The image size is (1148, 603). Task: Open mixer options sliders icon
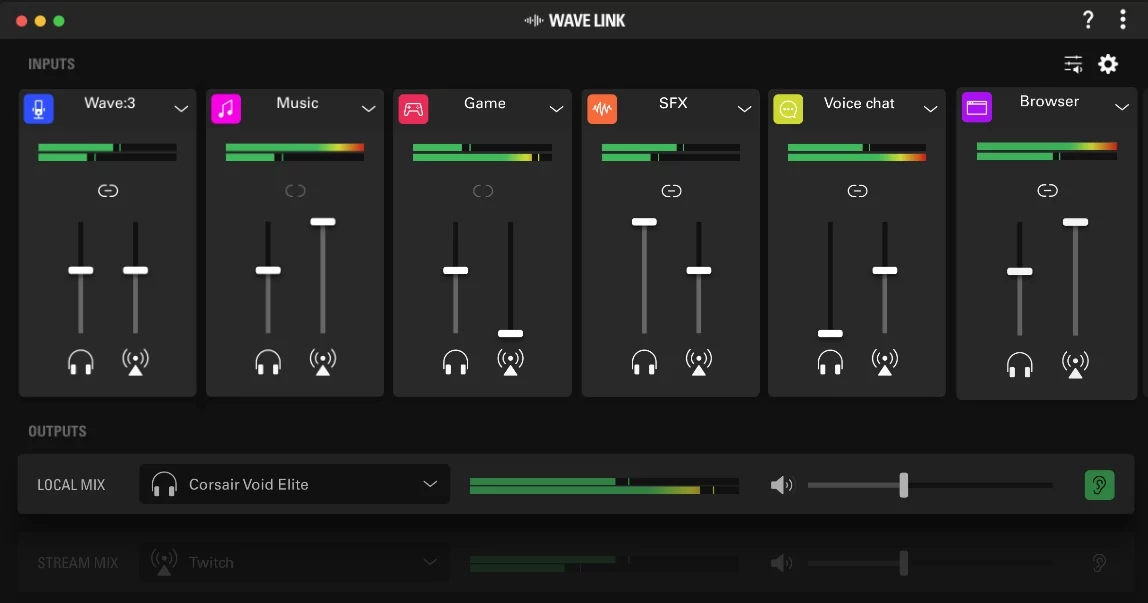pyautogui.click(x=1073, y=64)
